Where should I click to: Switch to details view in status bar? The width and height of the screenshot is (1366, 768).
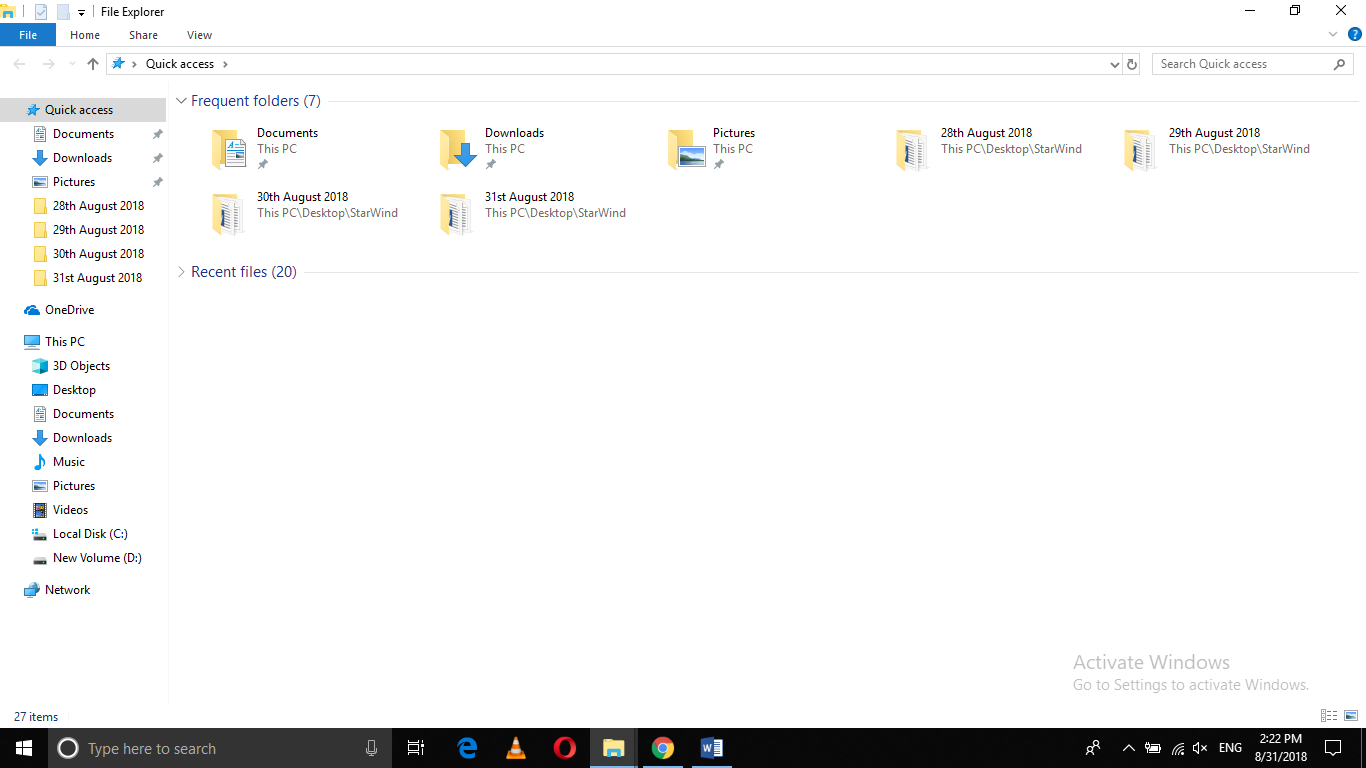(1328, 716)
